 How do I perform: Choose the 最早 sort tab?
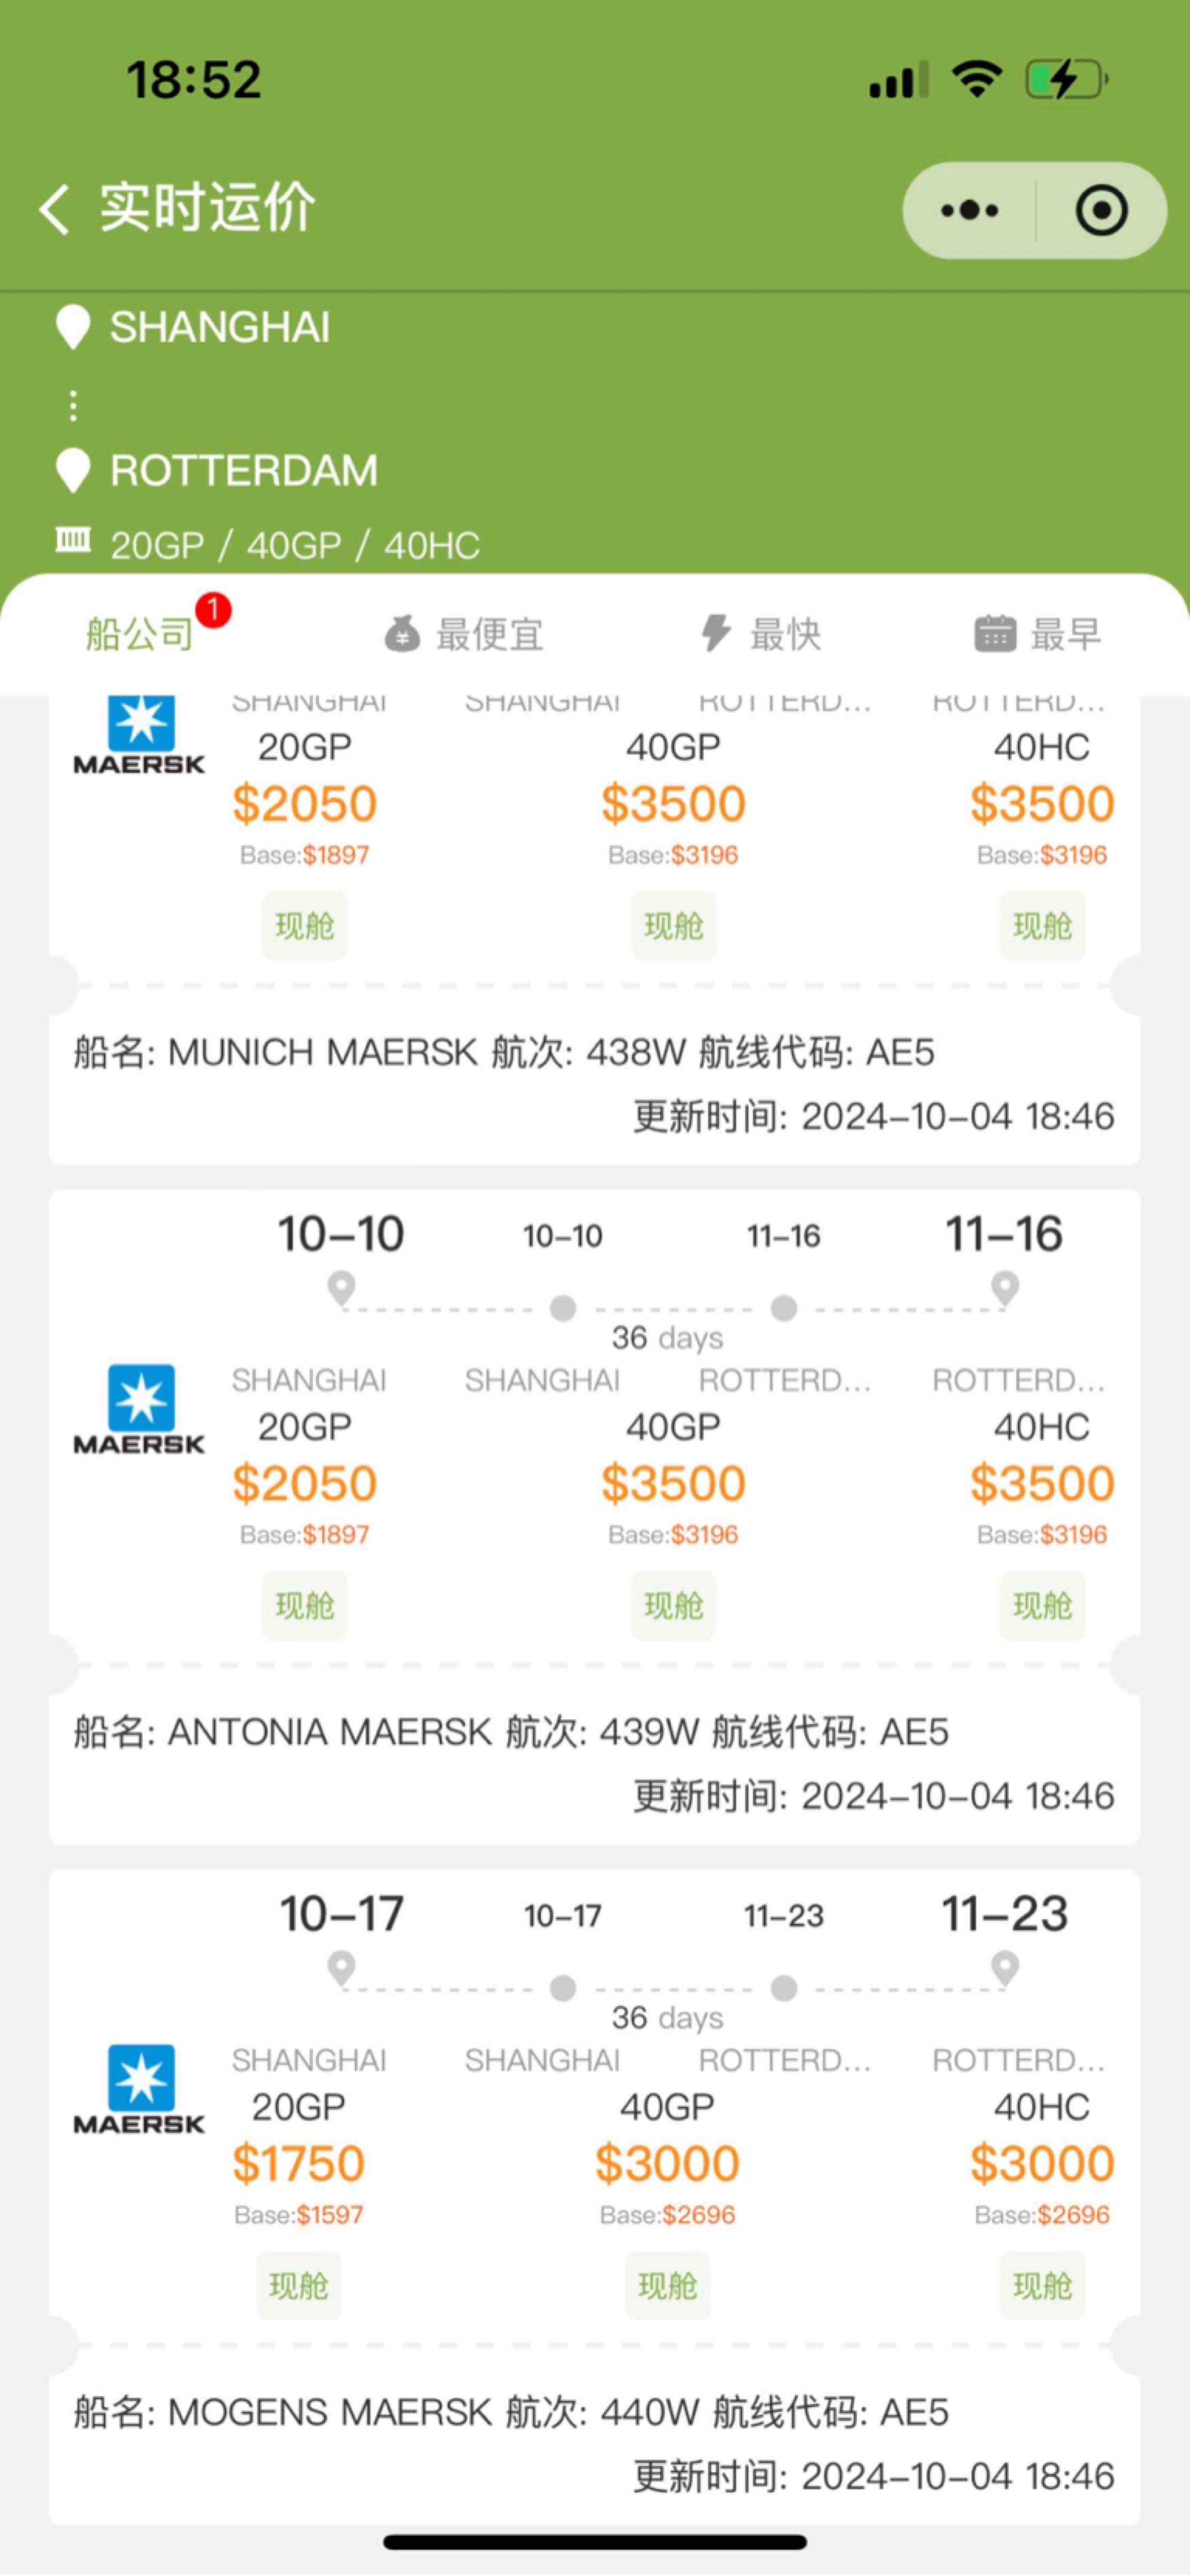pos(1038,633)
